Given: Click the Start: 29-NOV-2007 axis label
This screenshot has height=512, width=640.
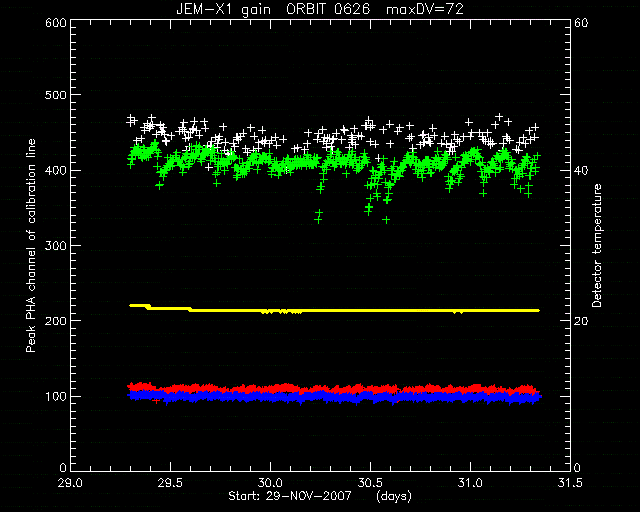Looking at the screenshot, I should coord(290,496).
